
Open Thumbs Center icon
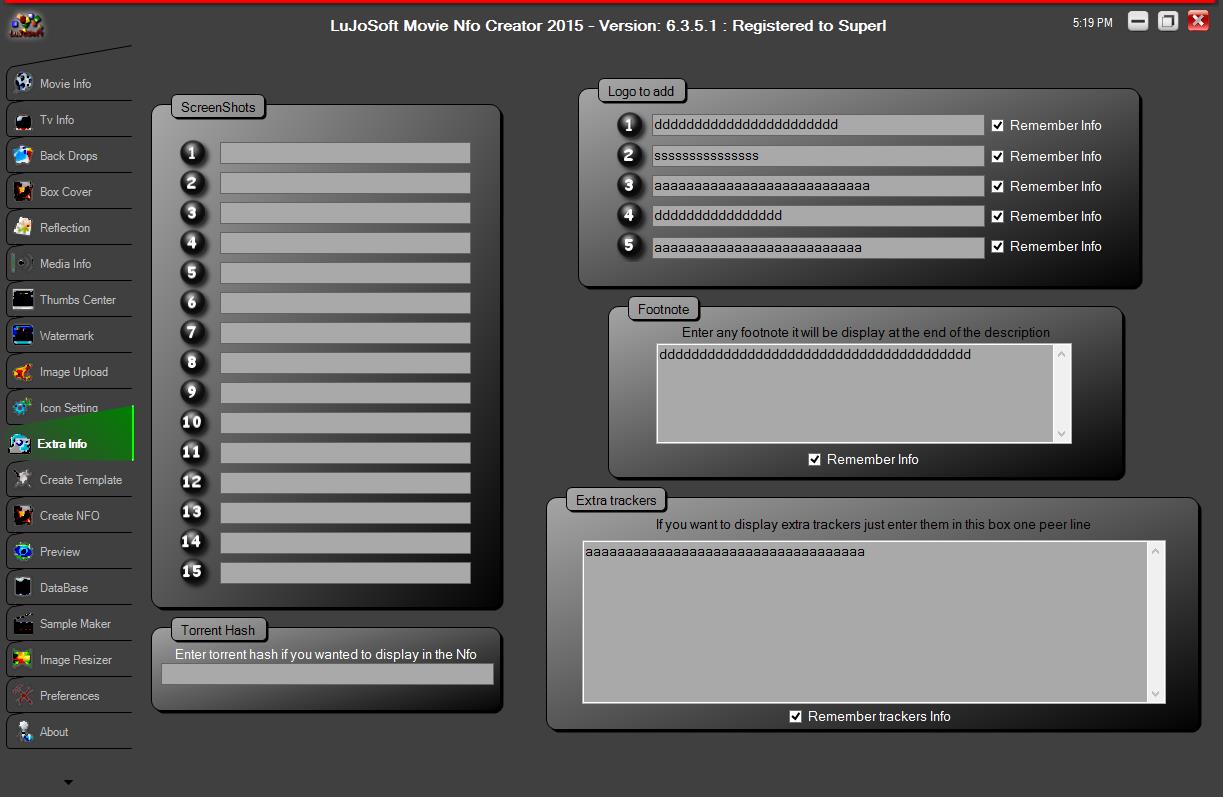click(x=23, y=299)
